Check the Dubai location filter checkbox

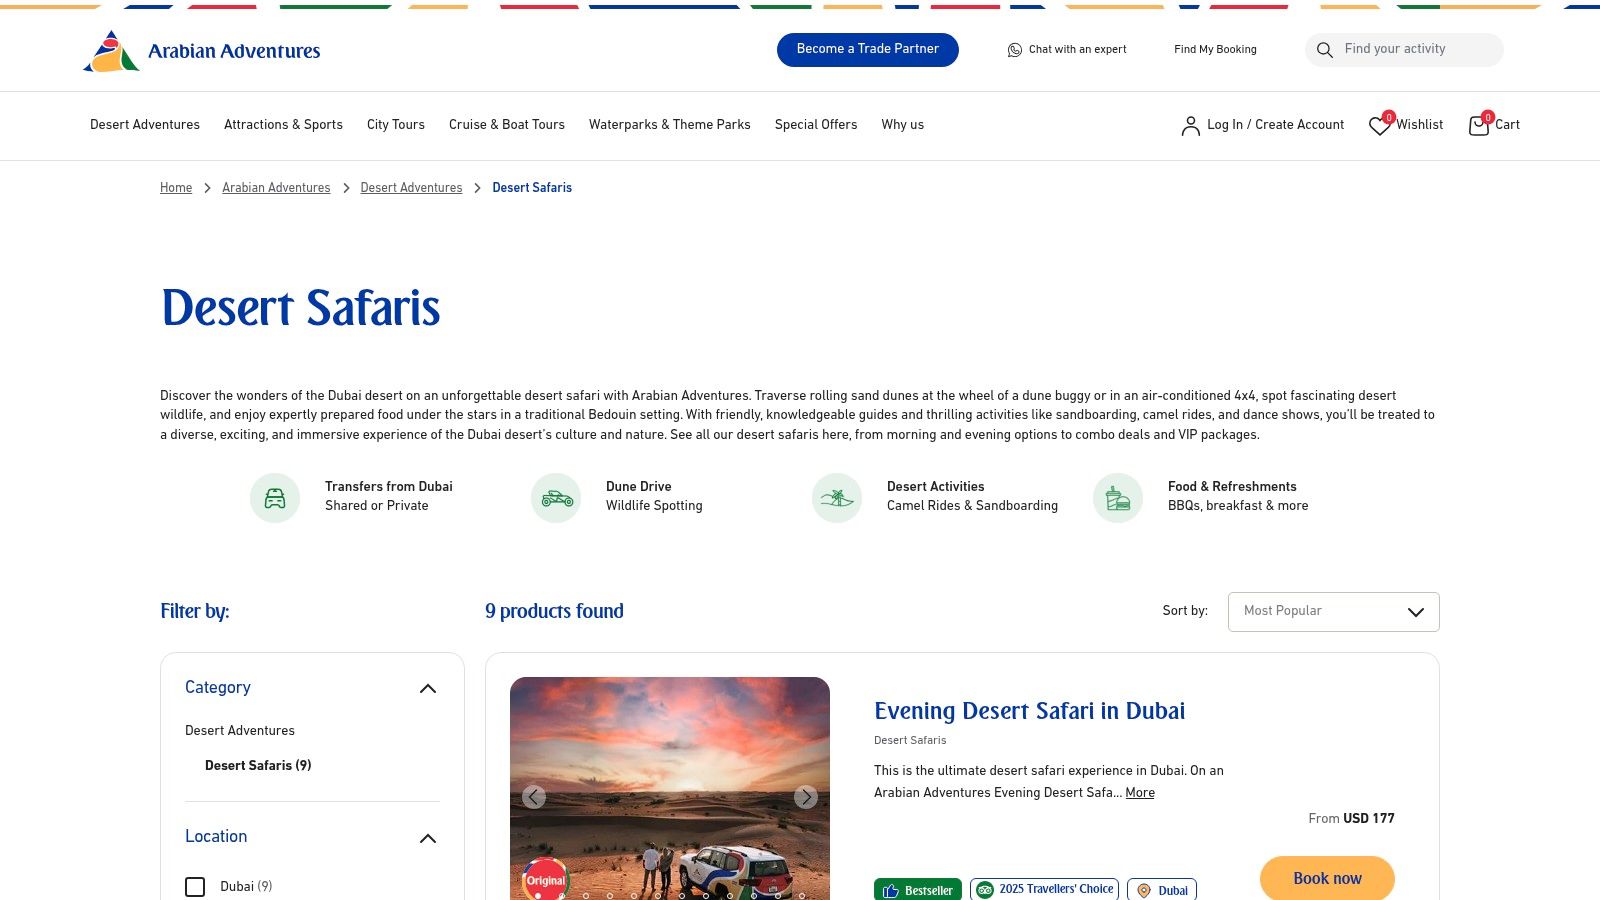tap(195, 886)
